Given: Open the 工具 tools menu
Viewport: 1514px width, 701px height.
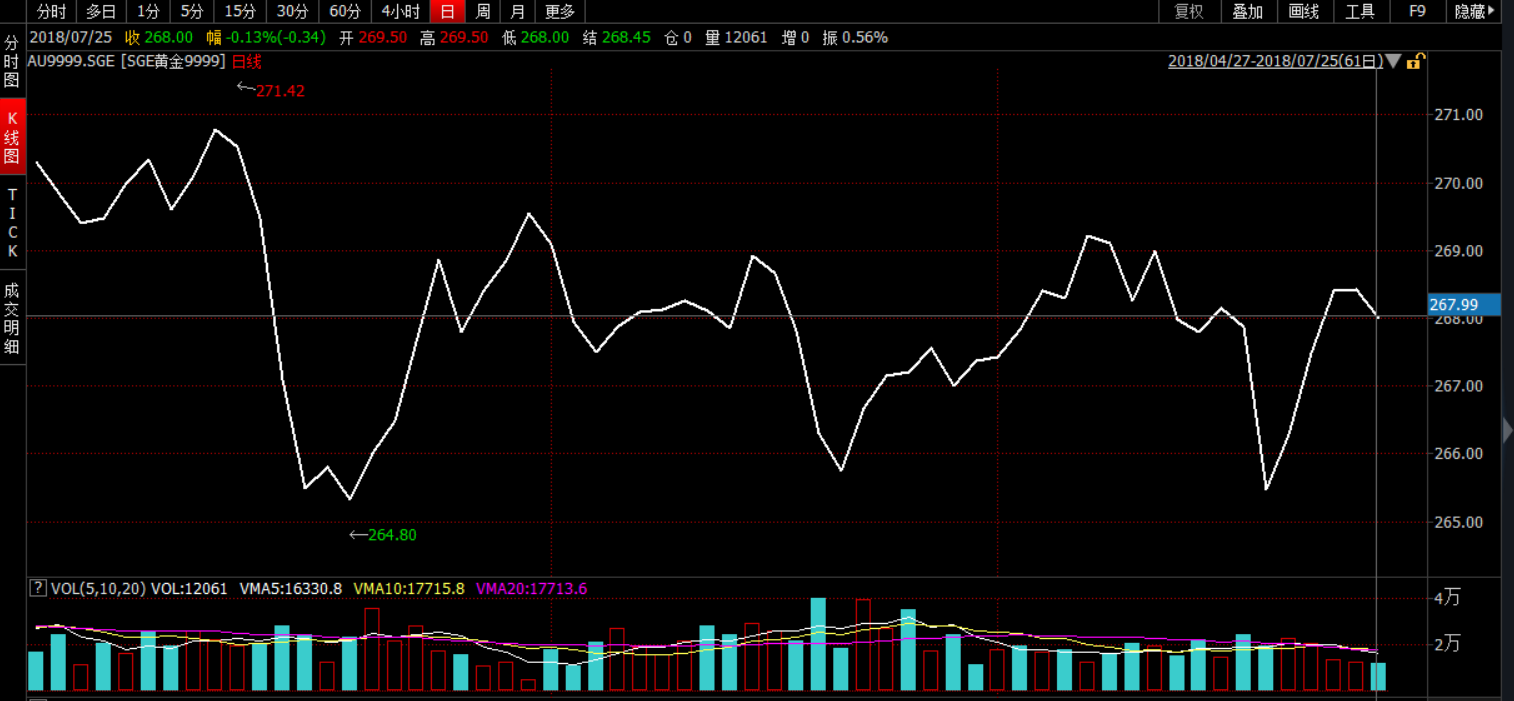Looking at the screenshot, I should [1360, 12].
